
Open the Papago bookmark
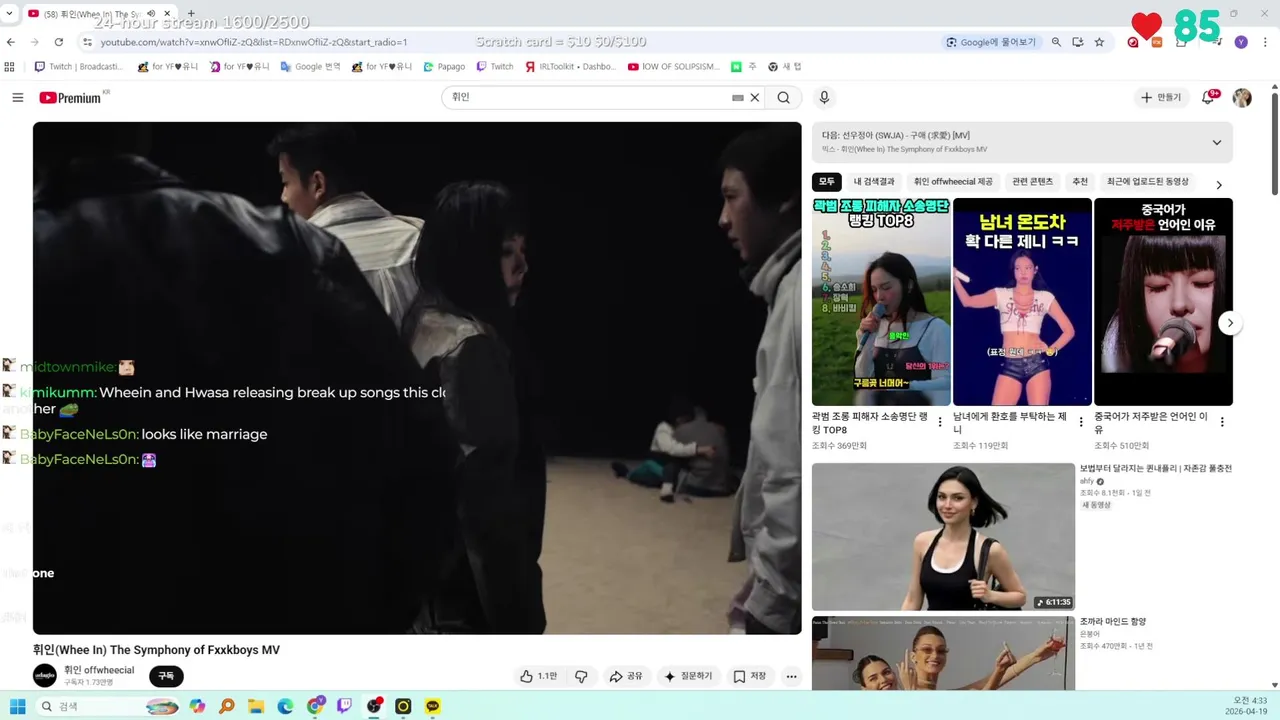pyautogui.click(x=444, y=67)
